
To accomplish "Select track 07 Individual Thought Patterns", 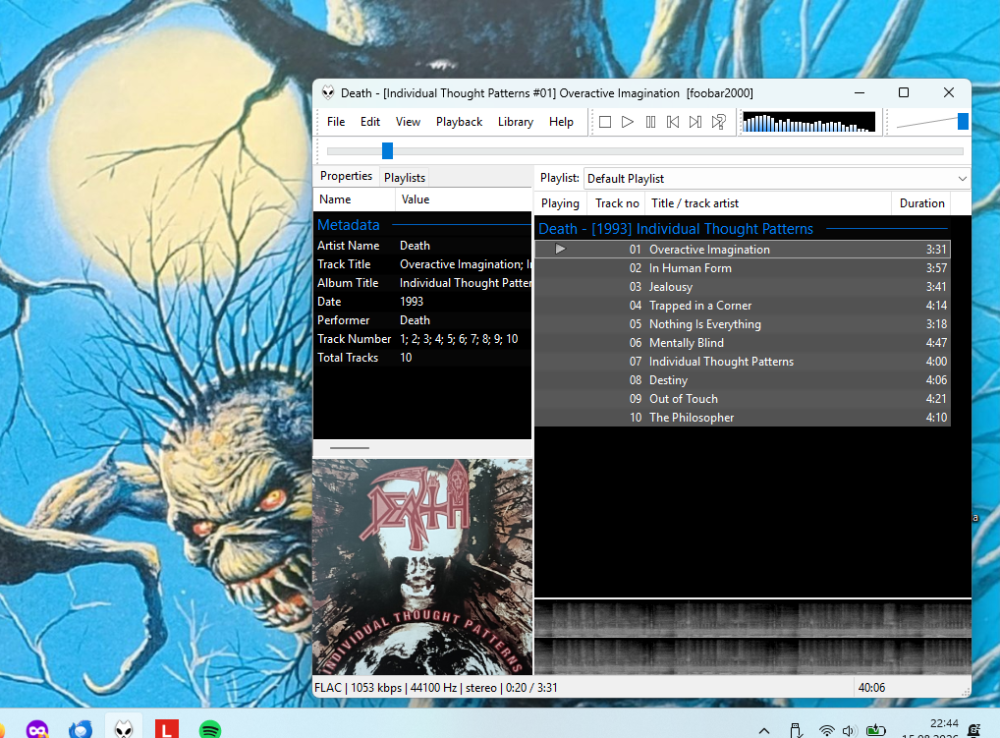I will [742, 362].
